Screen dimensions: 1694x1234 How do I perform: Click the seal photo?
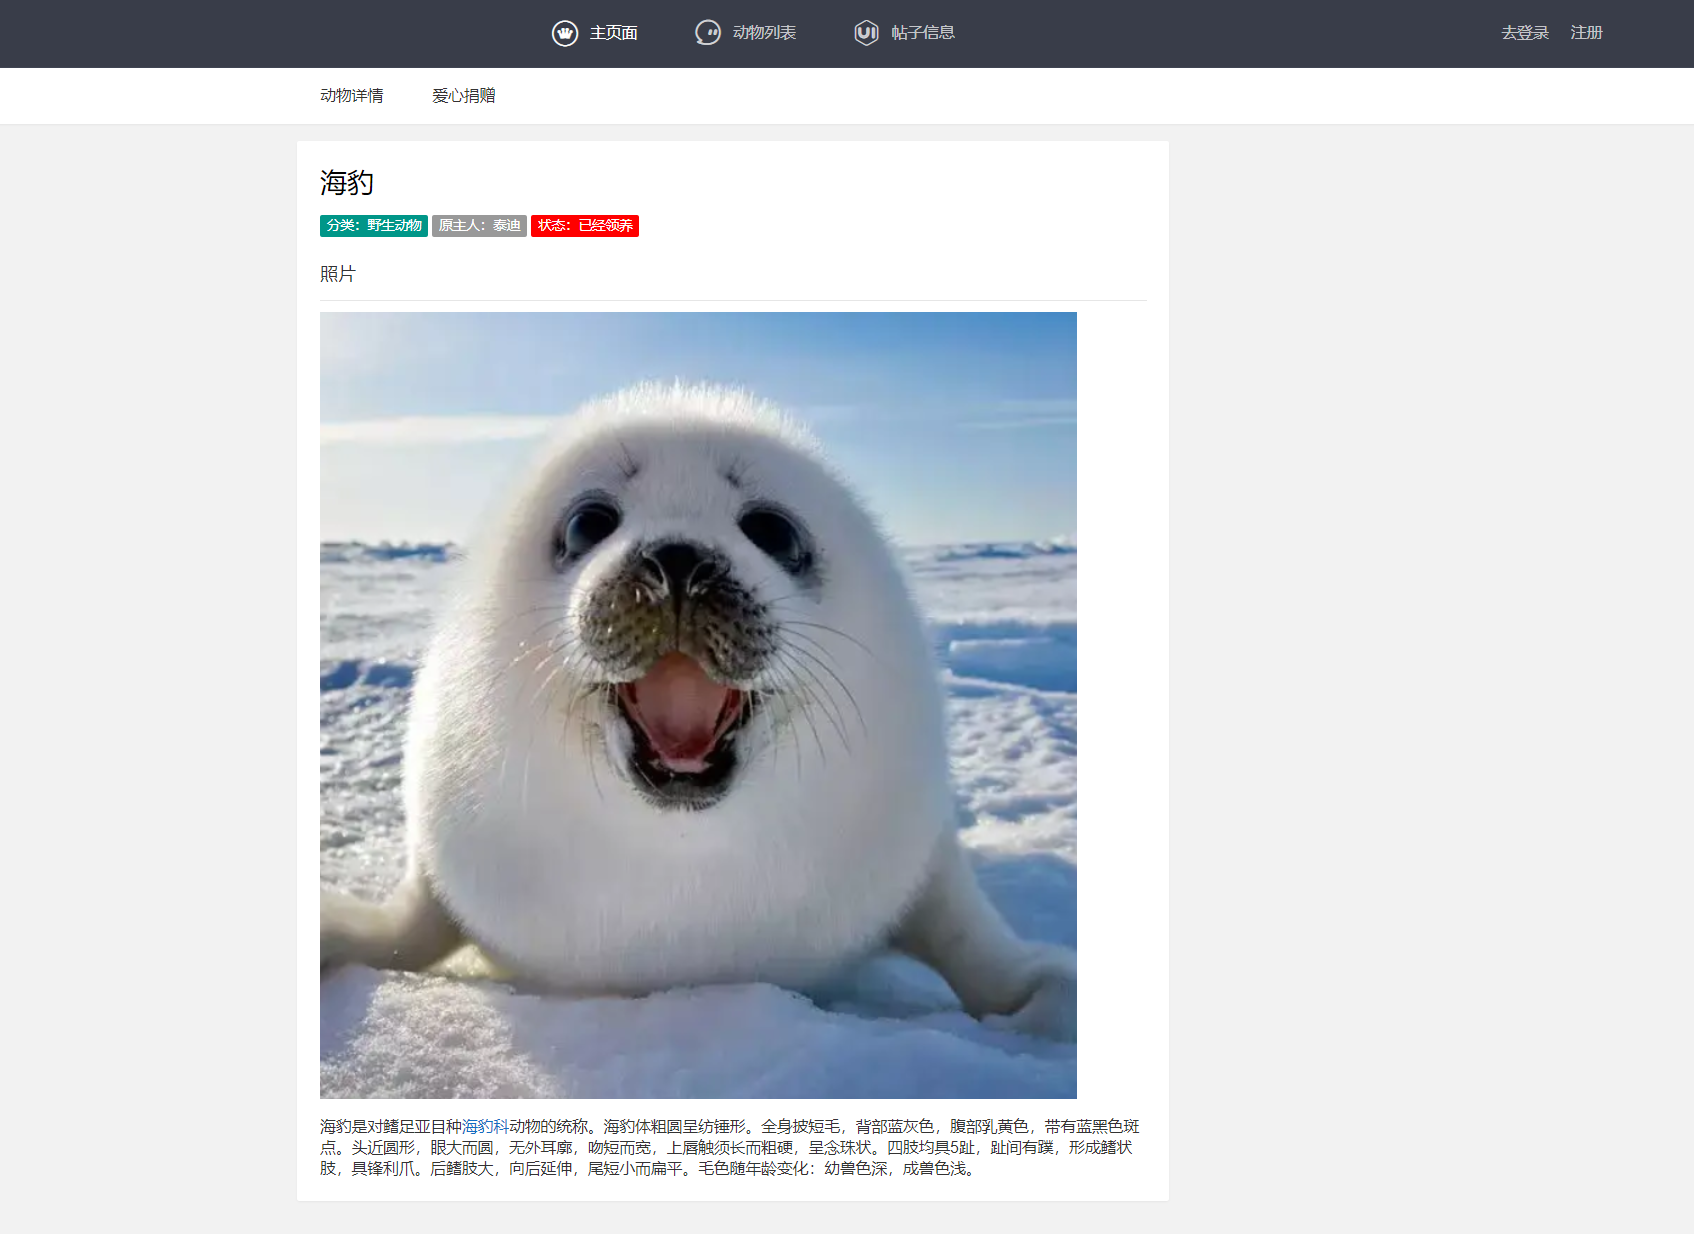698,705
